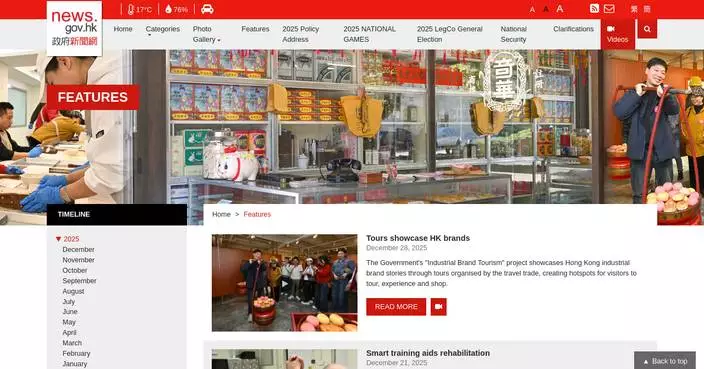Select February in the timeline
Image resolution: width=704 pixels, height=369 pixels.
point(76,354)
